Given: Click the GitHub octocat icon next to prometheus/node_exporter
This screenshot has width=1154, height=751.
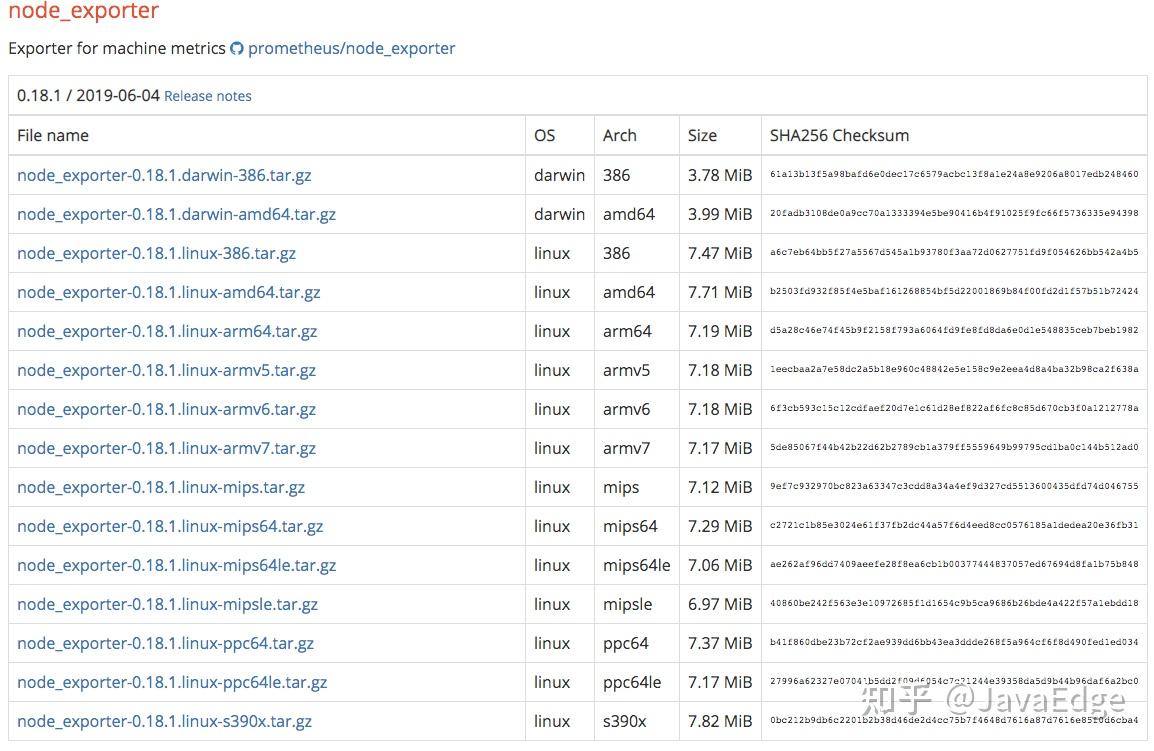Looking at the screenshot, I should (x=237, y=47).
